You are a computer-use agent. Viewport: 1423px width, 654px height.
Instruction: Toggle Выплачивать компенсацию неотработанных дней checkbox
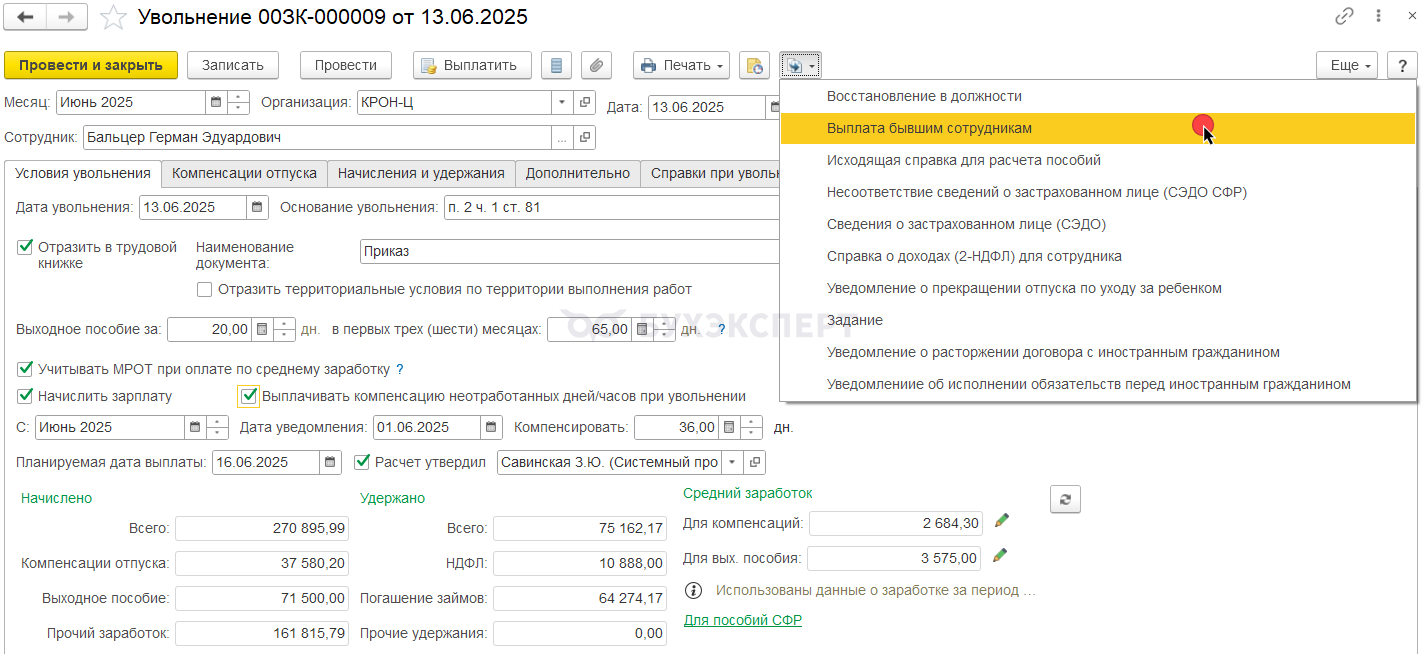(249, 396)
